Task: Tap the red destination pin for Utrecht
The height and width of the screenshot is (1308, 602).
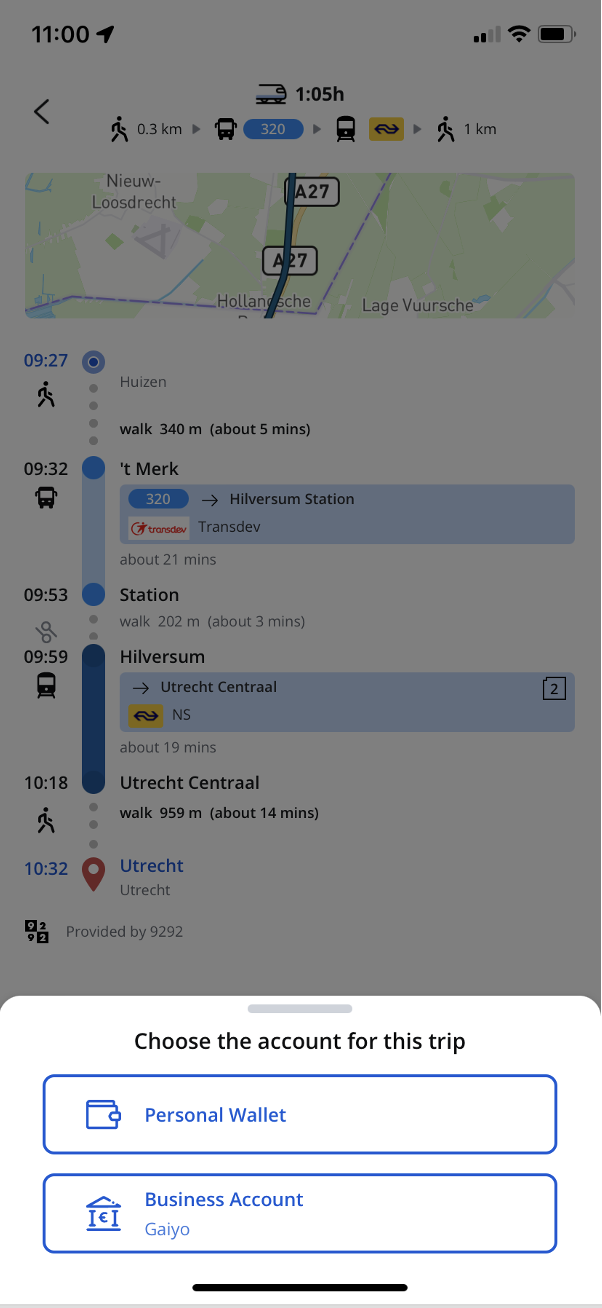Action: click(x=93, y=874)
